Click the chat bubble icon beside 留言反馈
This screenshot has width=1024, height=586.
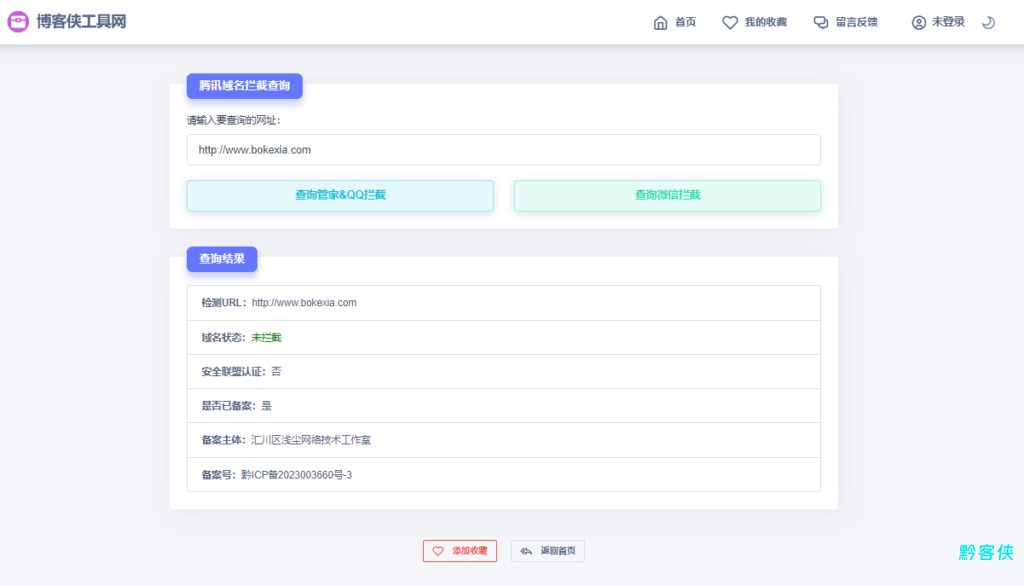[x=821, y=22]
